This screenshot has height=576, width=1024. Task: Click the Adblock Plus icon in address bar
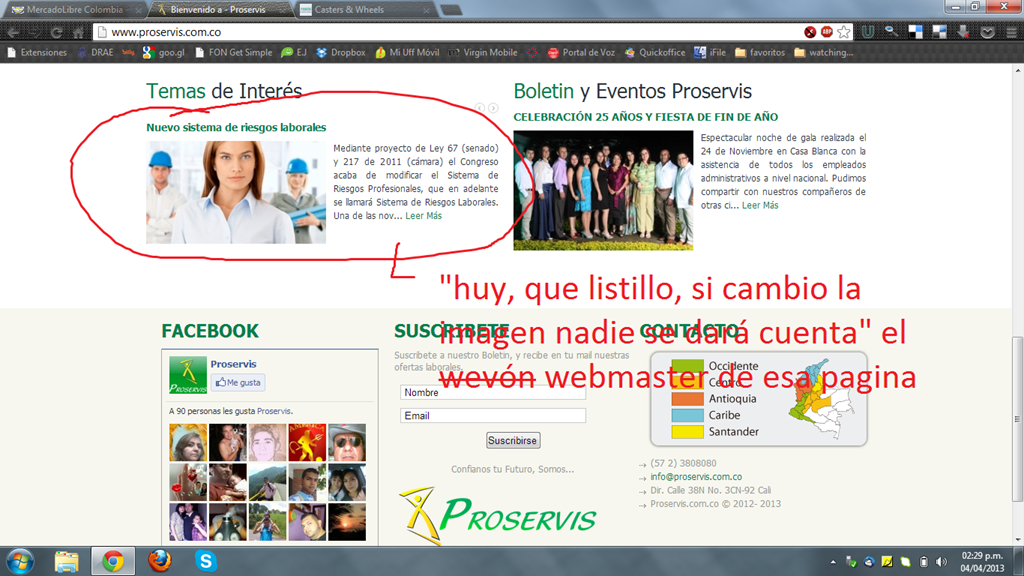tap(827, 32)
